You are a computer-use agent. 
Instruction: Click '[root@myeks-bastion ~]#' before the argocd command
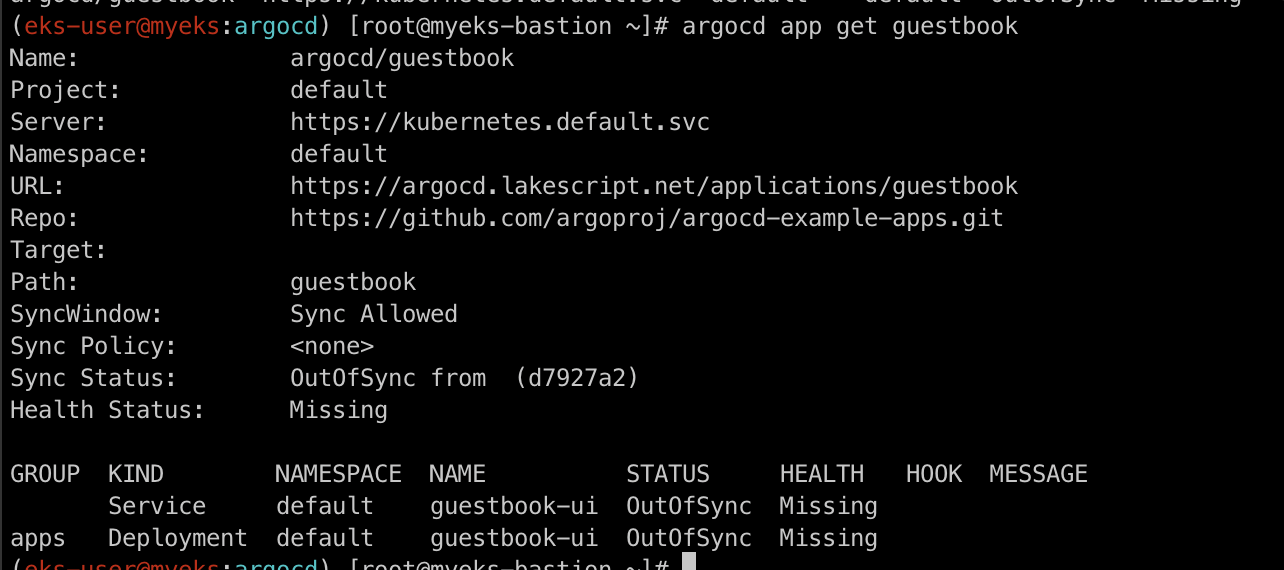point(508,27)
